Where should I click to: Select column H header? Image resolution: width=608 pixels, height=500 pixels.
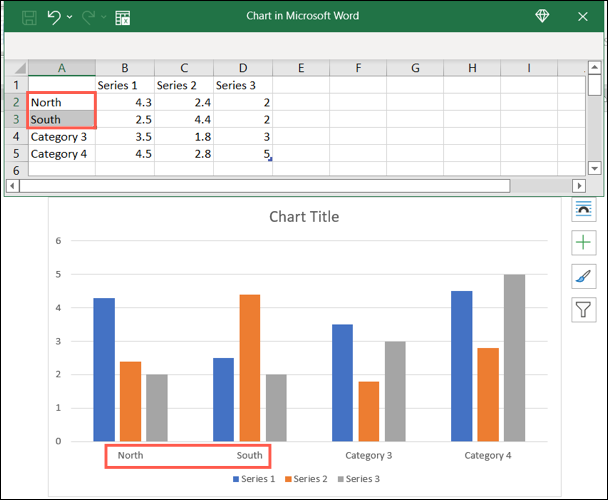tap(472, 68)
